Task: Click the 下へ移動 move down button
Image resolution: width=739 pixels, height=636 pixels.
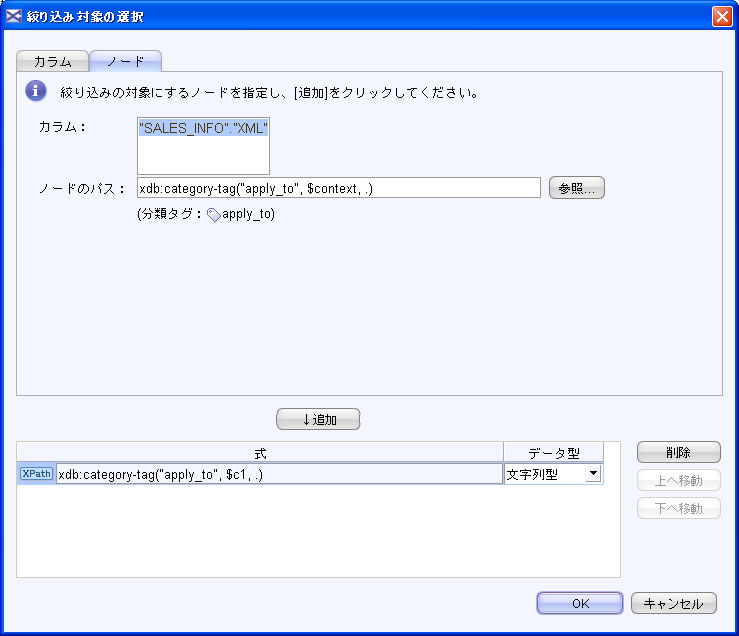Action: tap(679, 508)
